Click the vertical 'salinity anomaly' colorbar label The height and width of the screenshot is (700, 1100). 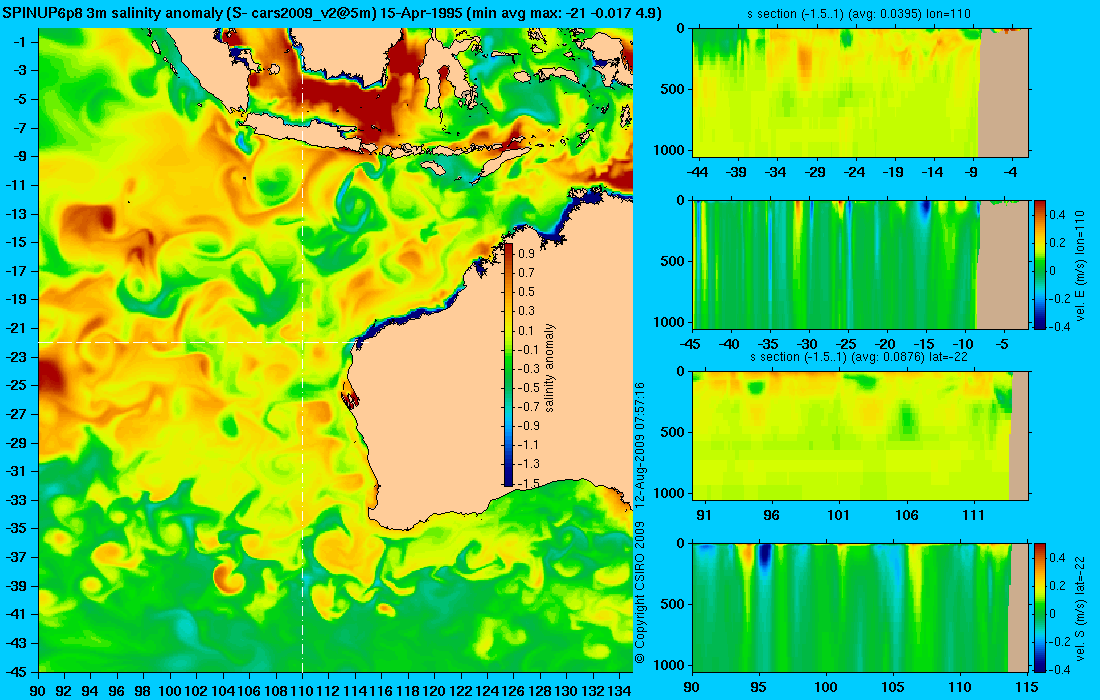[549, 367]
